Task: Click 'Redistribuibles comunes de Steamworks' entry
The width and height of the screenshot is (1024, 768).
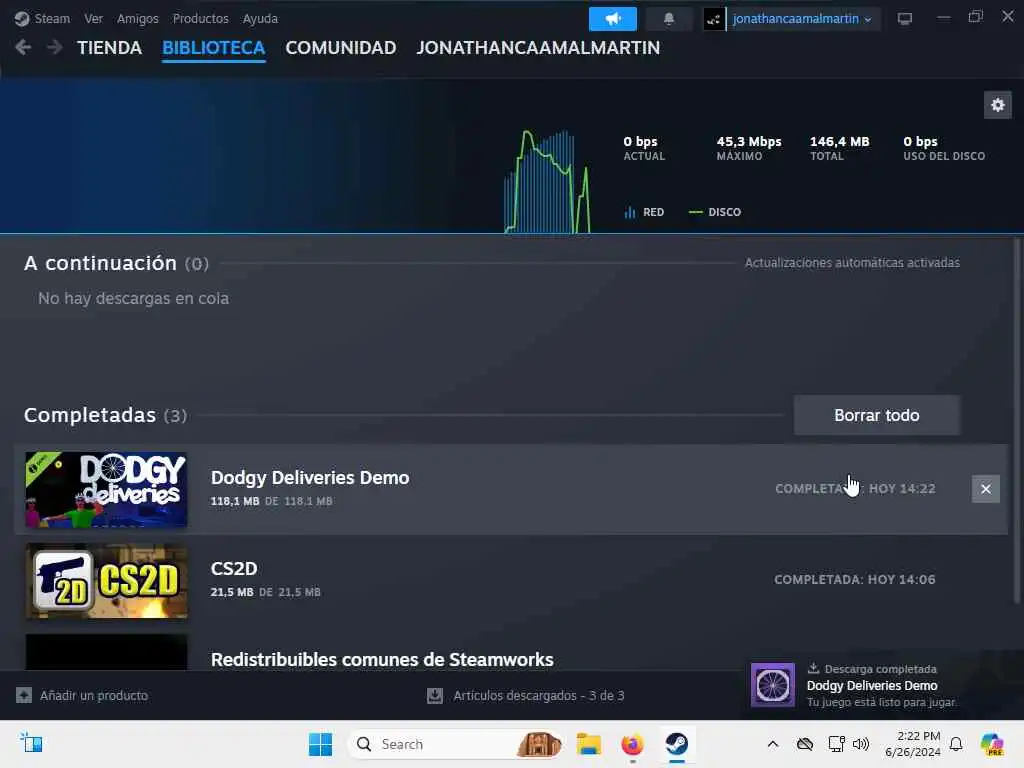Action: (382, 659)
